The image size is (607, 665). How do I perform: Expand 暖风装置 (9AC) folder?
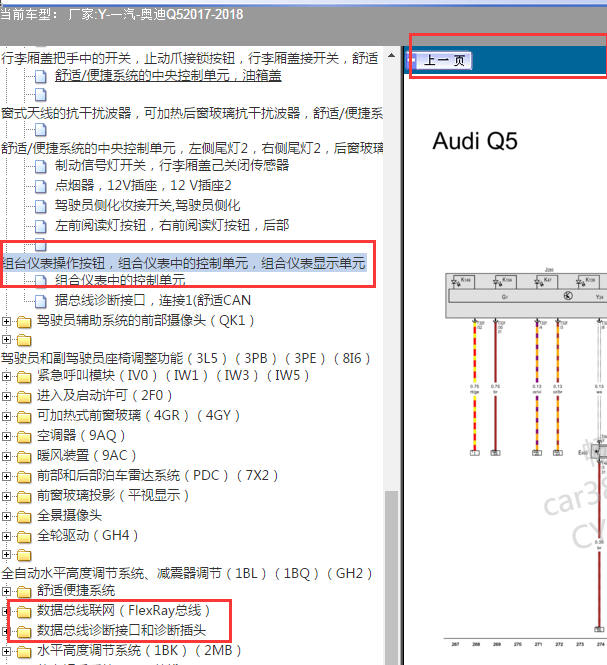[6, 456]
